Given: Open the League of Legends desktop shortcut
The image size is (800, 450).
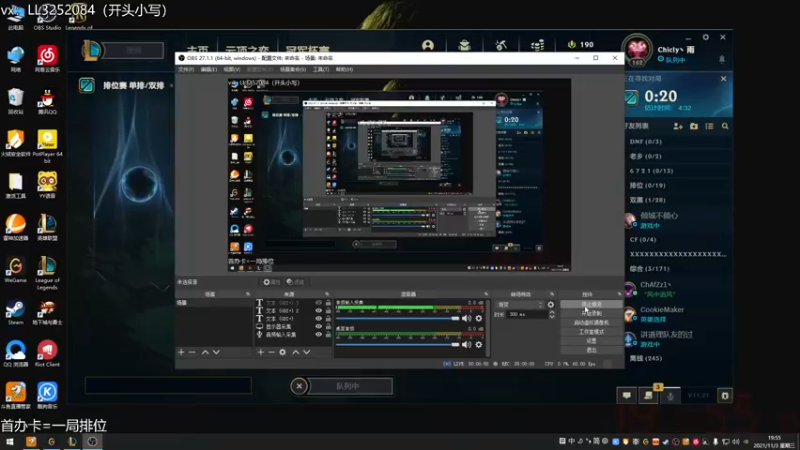Looking at the screenshot, I should click(47, 273).
